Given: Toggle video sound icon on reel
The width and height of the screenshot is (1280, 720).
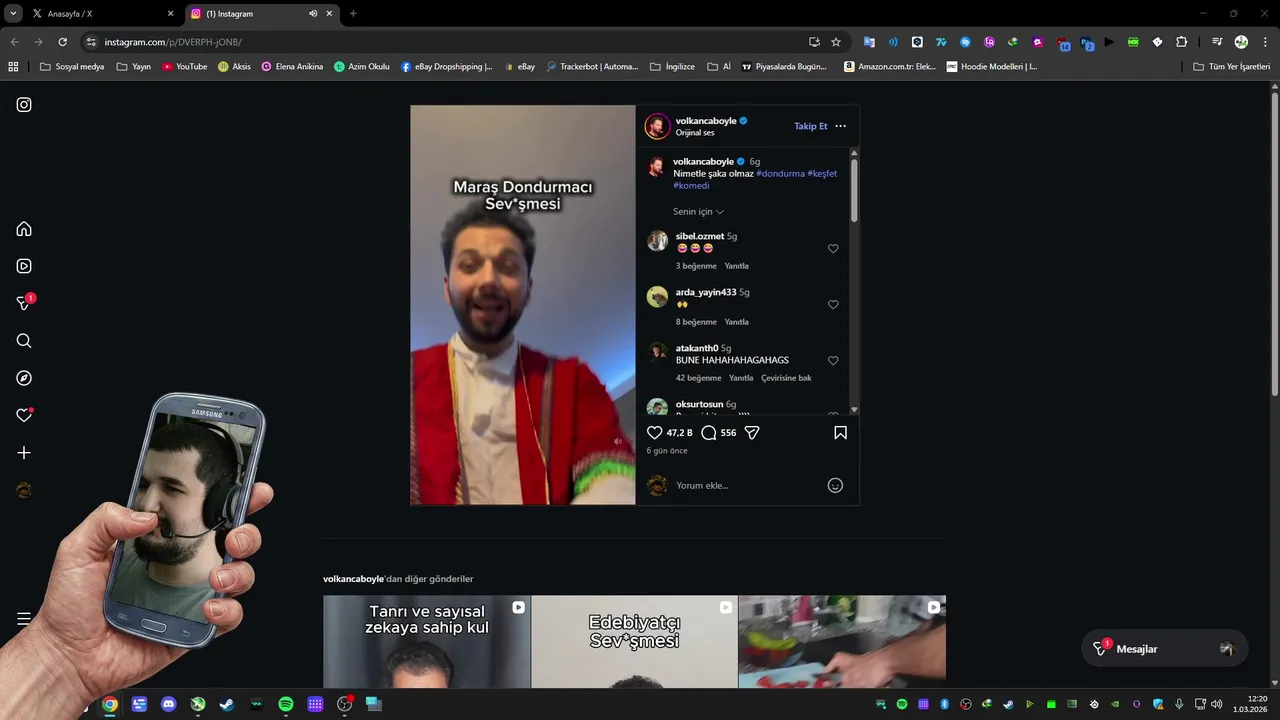Looking at the screenshot, I should click(x=617, y=441).
